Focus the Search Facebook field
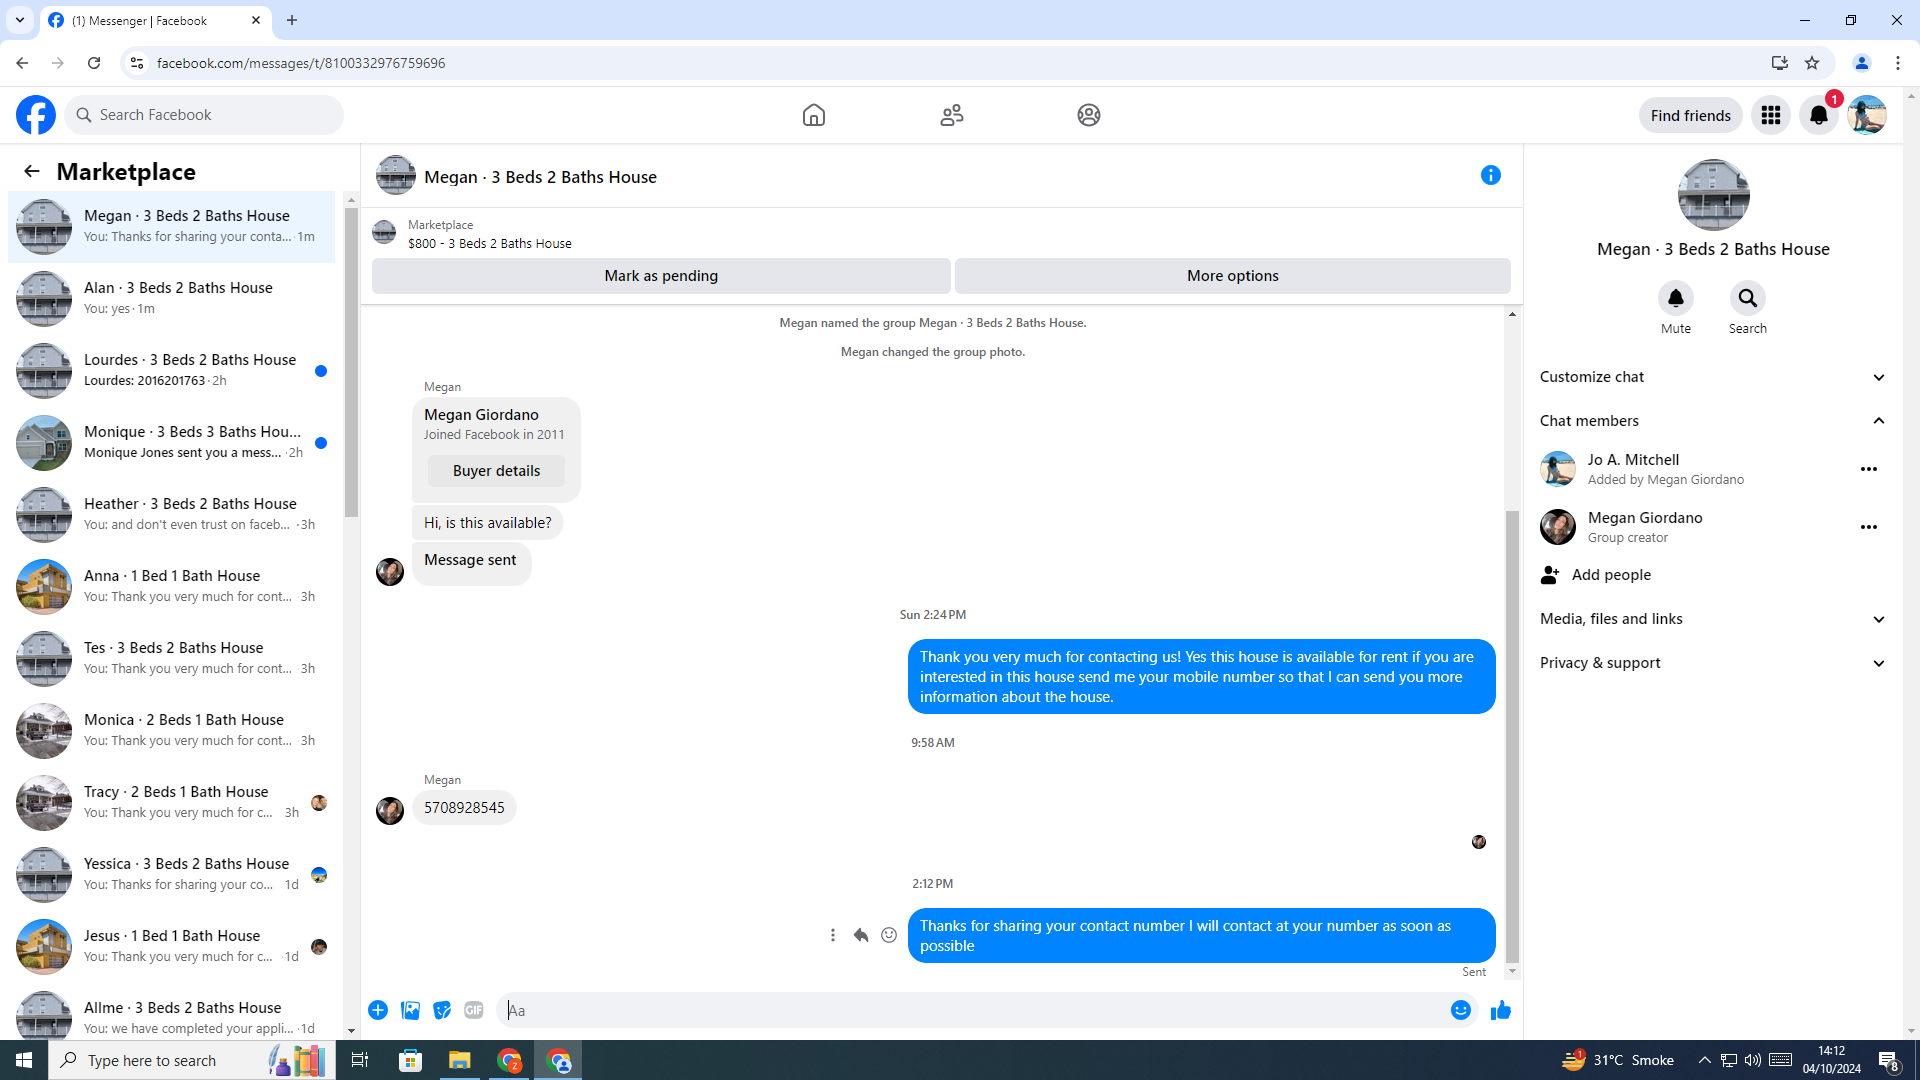The height and width of the screenshot is (1080, 1920). coord(205,115)
